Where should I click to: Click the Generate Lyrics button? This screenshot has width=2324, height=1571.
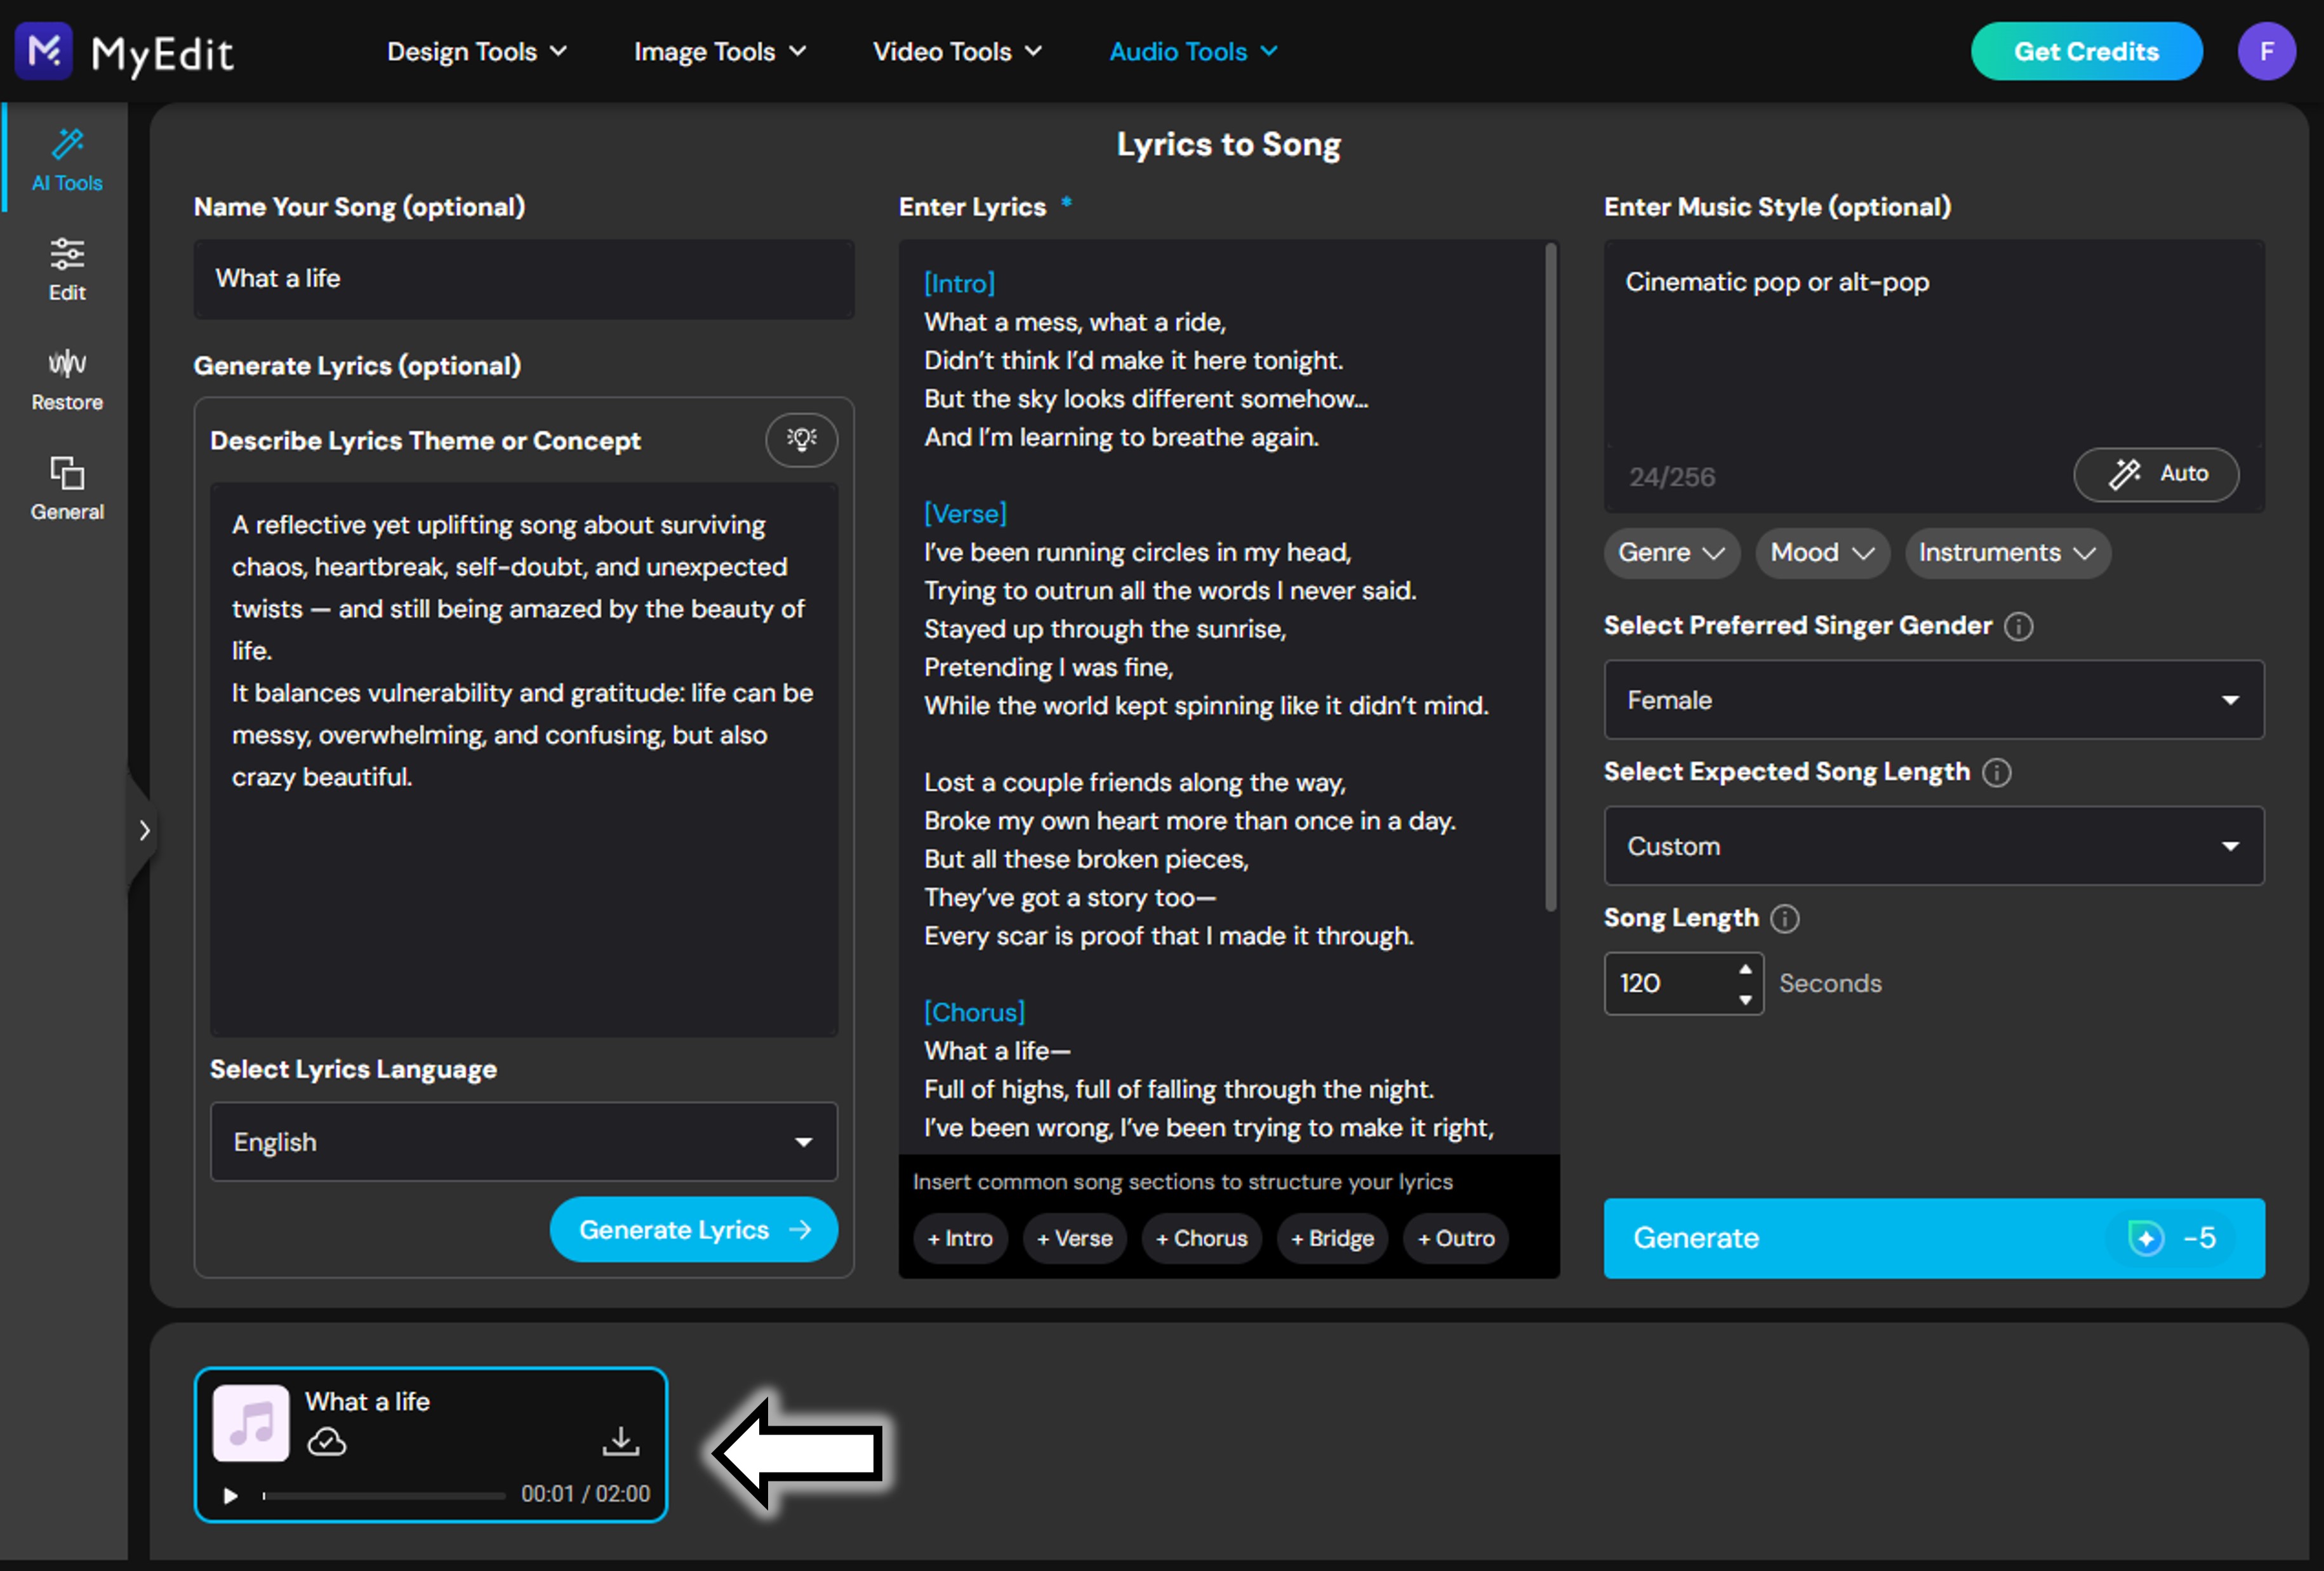(693, 1229)
